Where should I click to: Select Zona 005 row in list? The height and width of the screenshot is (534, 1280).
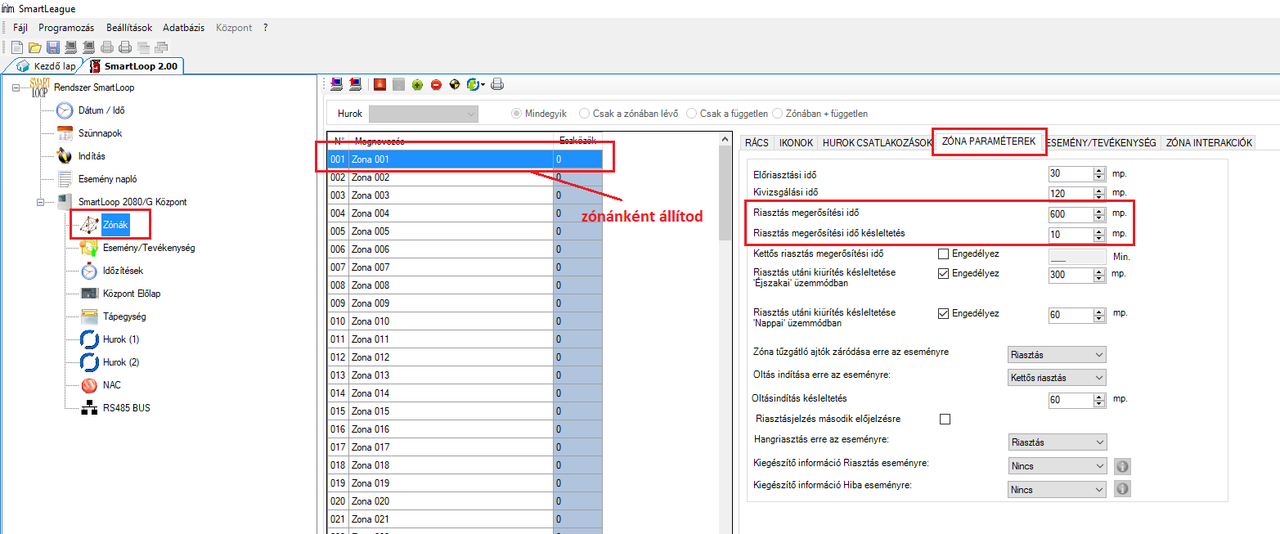point(465,231)
